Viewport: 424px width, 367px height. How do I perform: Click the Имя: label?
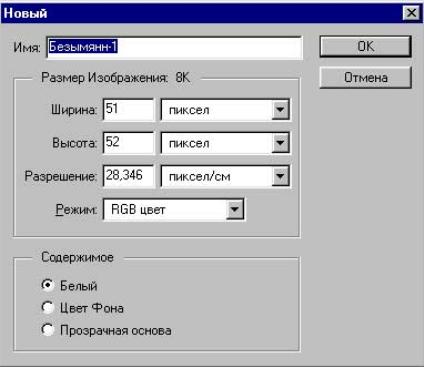pos(27,48)
